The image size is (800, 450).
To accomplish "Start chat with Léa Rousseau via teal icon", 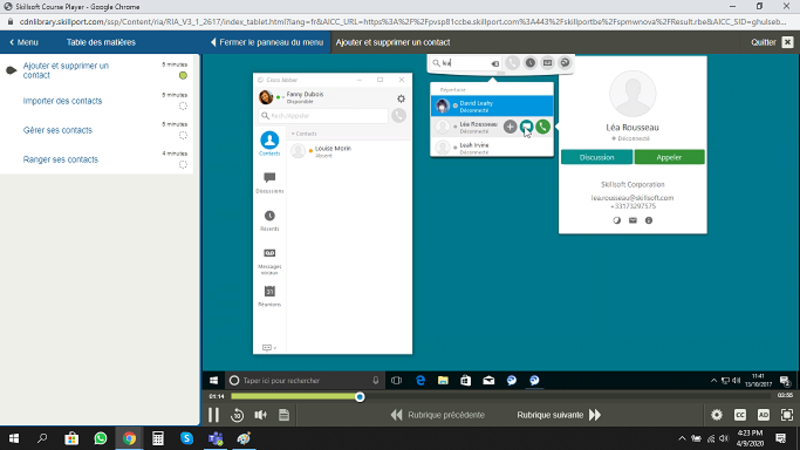I will 526,127.
